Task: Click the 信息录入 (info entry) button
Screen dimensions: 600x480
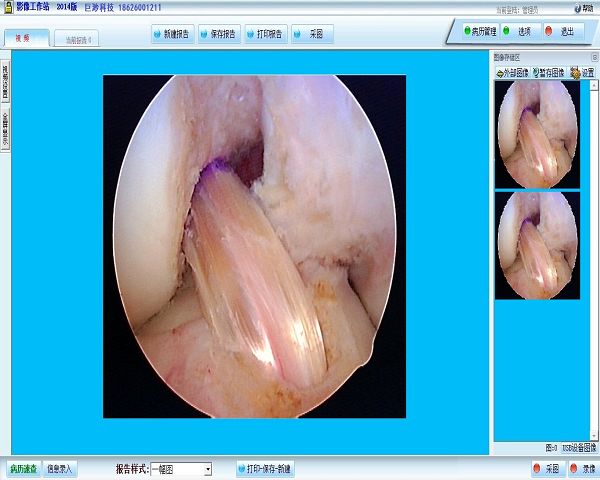Action: [60, 468]
